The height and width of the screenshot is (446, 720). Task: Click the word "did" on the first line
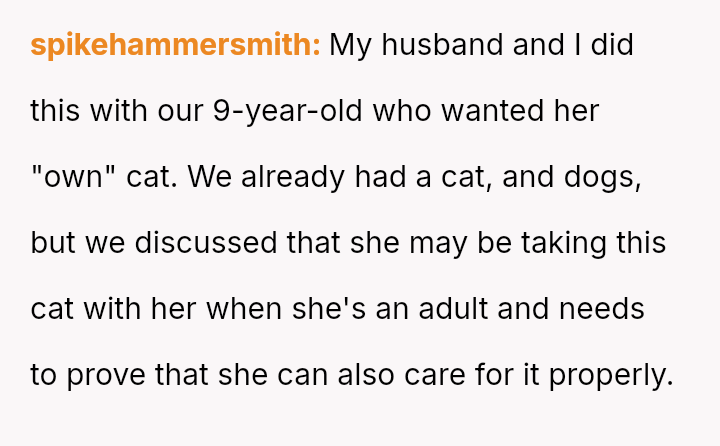(x=612, y=45)
